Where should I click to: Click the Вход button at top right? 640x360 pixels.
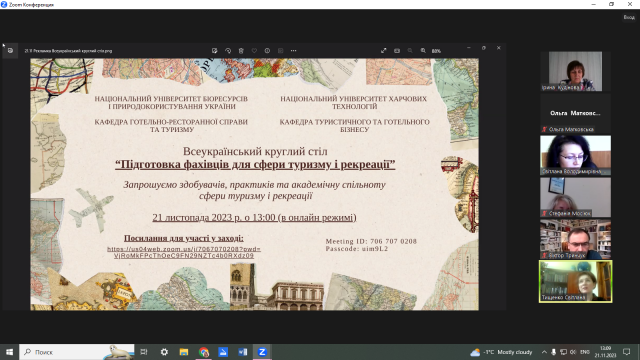[x=629, y=17]
